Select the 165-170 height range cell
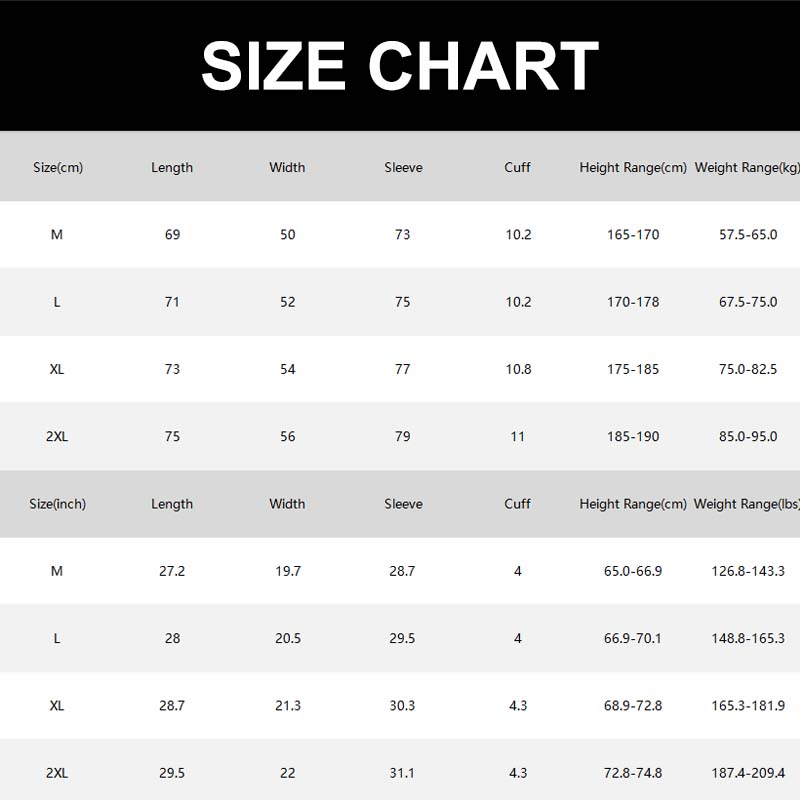This screenshot has width=800, height=800. pyautogui.click(x=633, y=235)
